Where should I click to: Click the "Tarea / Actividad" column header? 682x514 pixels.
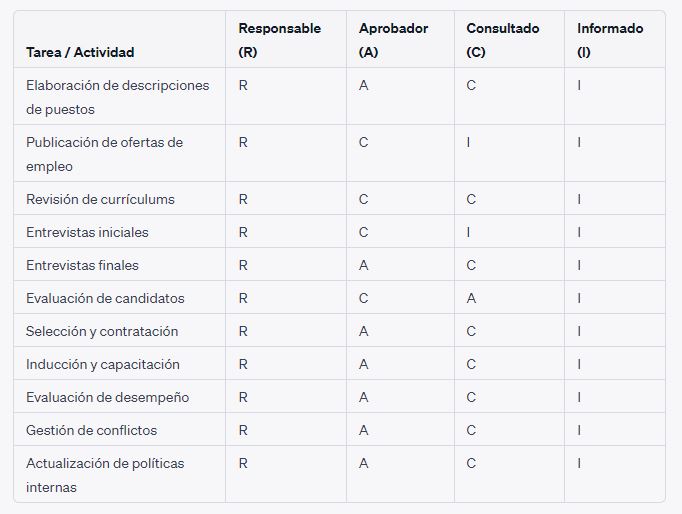[80, 52]
